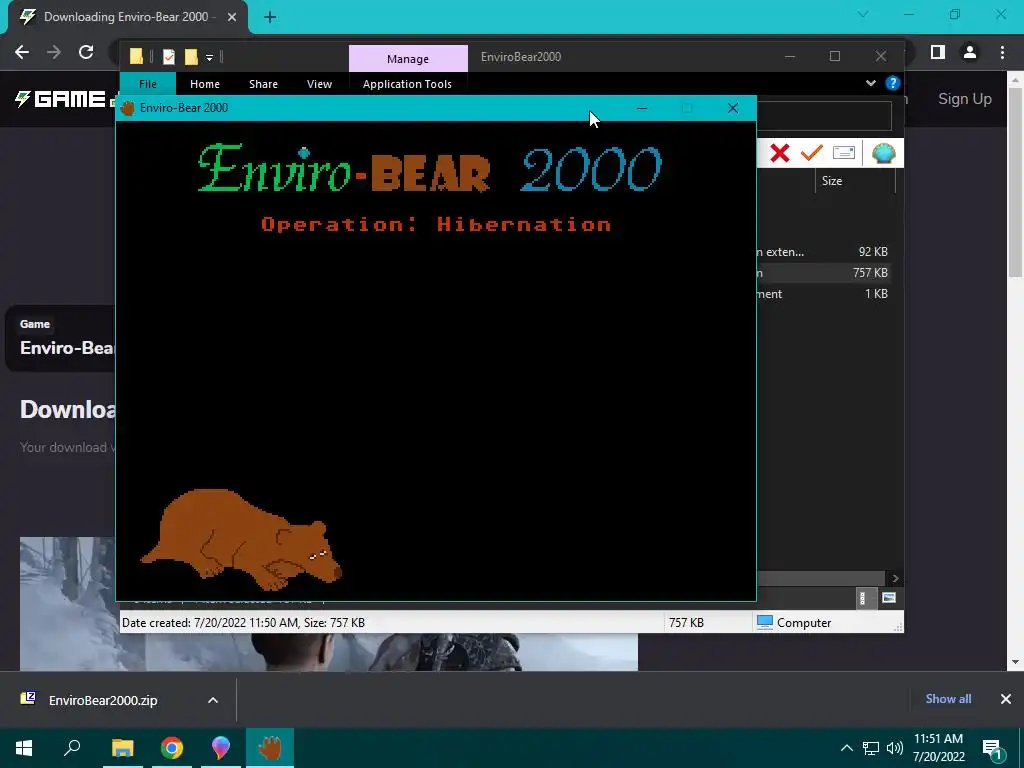Select the Downloading Enviro-Bear 2000 browser tab
The width and height of the screenshot is (1024, 768).
point(124,17)
